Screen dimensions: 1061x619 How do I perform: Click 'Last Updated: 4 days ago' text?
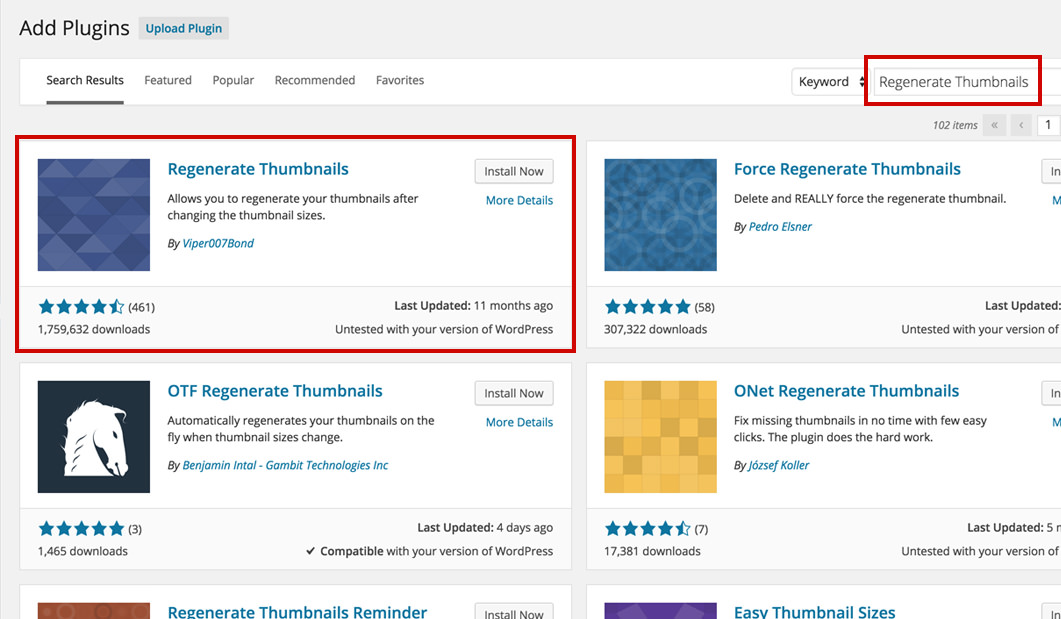pos(485,528)
